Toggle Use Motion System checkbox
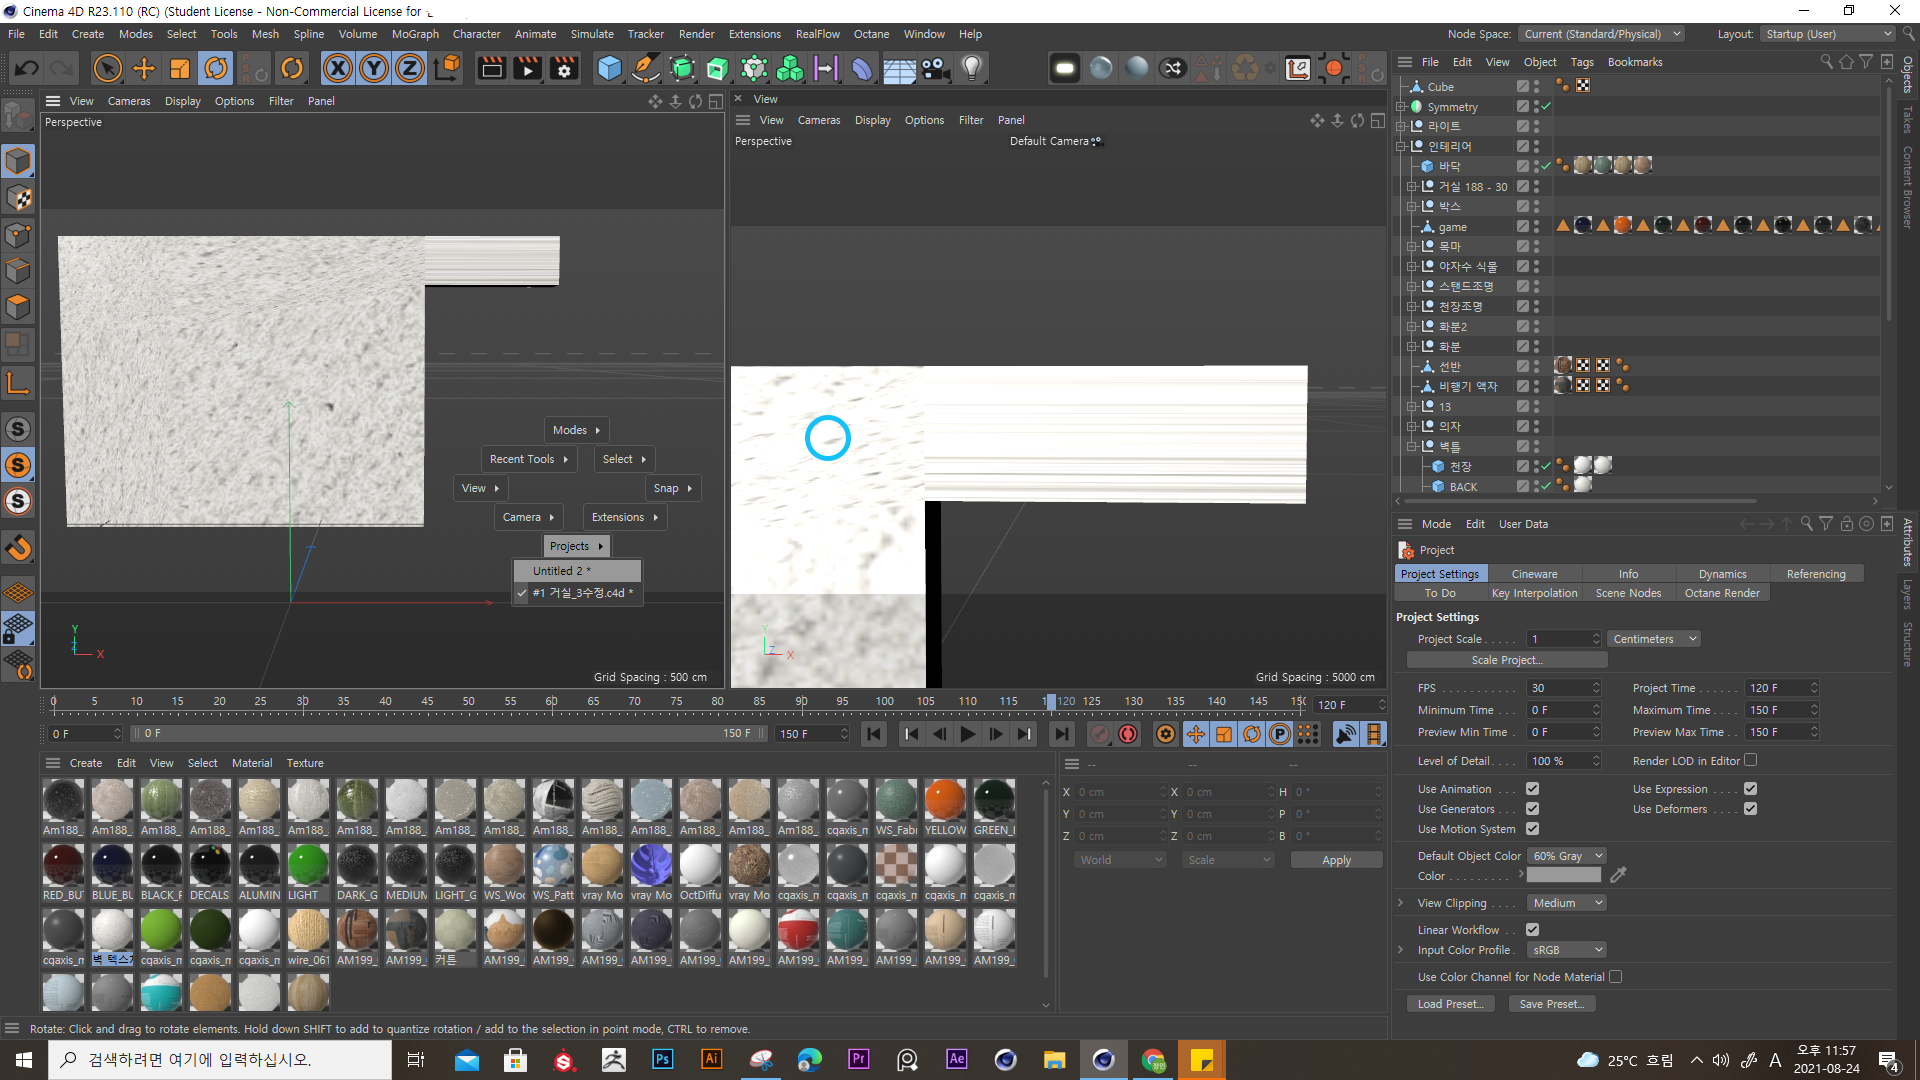The image size is (1920, 1080). pos(1532,829)
